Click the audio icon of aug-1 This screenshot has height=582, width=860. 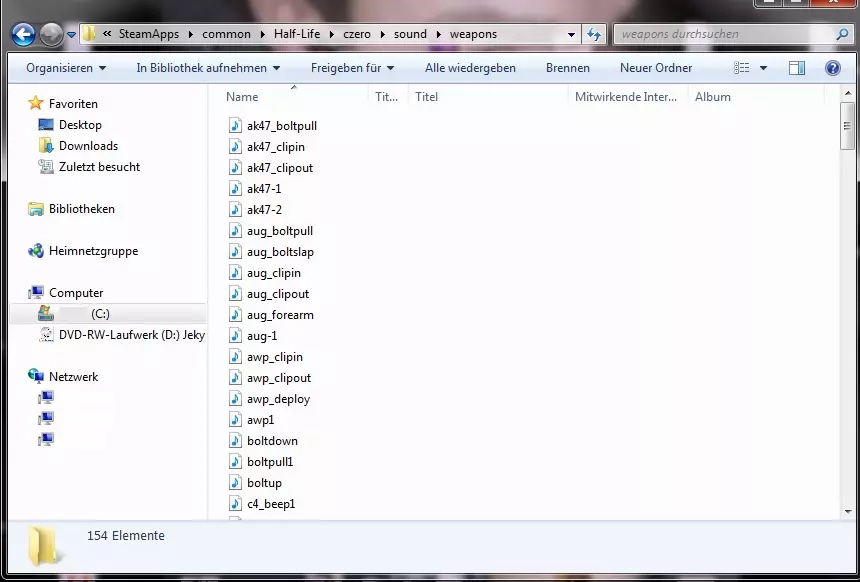[x=235, y=336]
